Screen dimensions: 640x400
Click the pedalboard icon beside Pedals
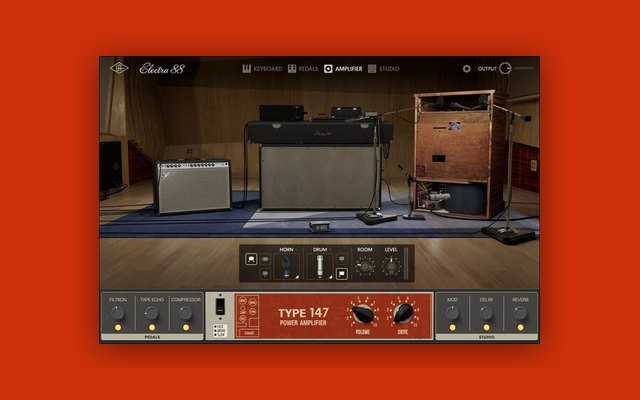coord(292,69)
